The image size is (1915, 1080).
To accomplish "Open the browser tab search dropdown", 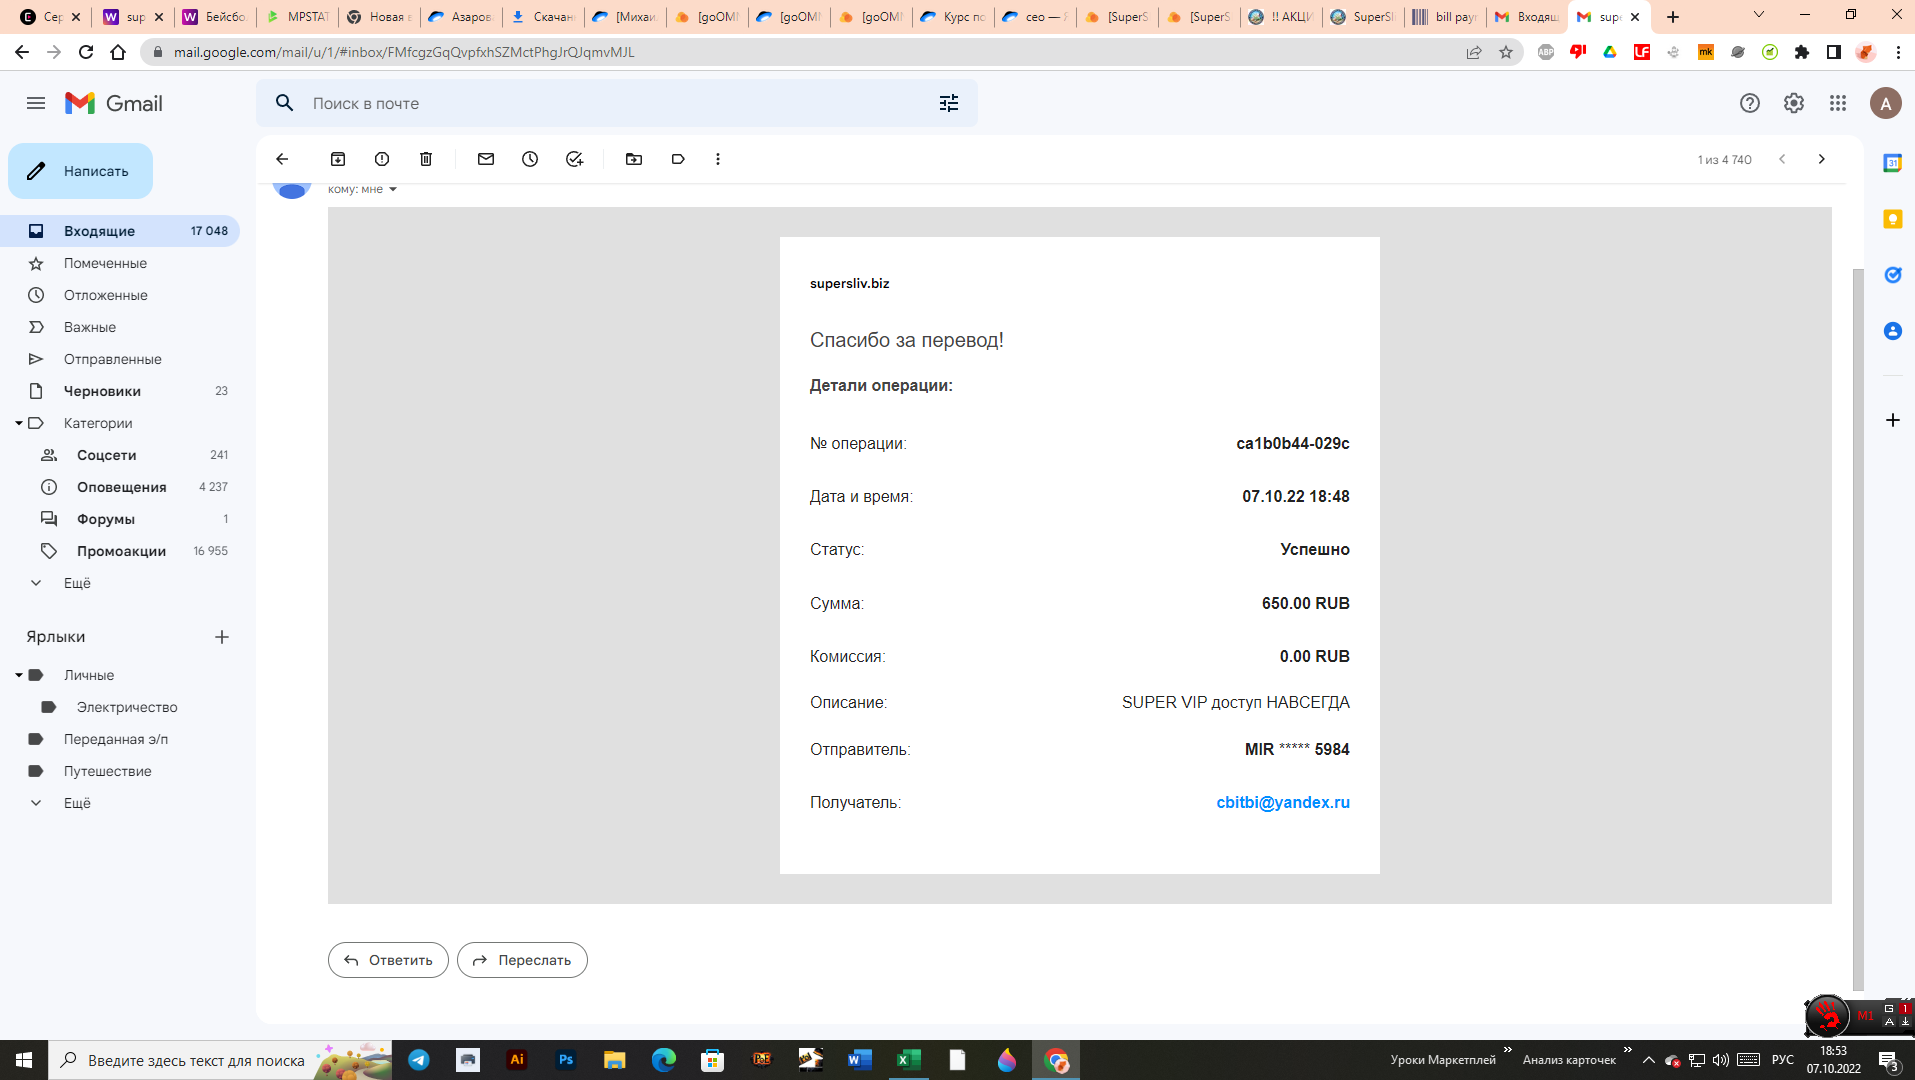I will pos(1759,15).
